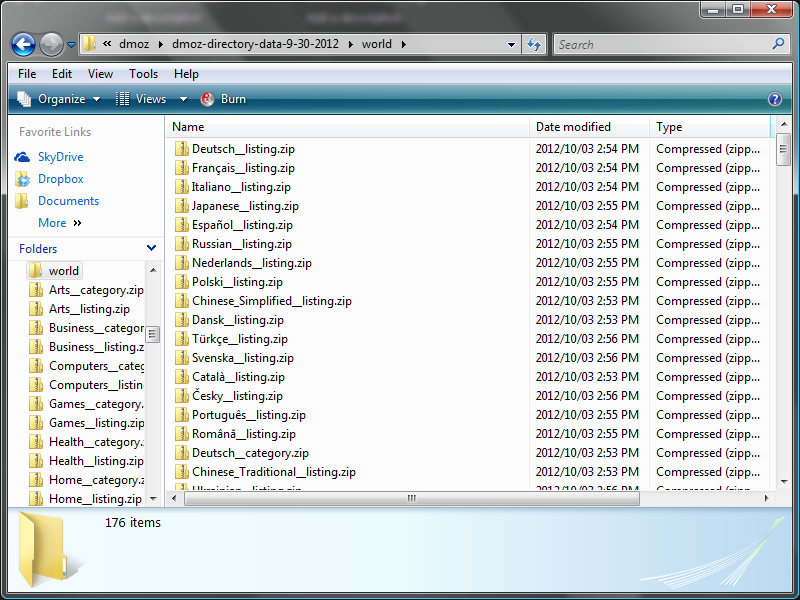Select the Japanese__listing.zip file icon
Viewport: 800px width, 600px height.
(x=182, y=206)
